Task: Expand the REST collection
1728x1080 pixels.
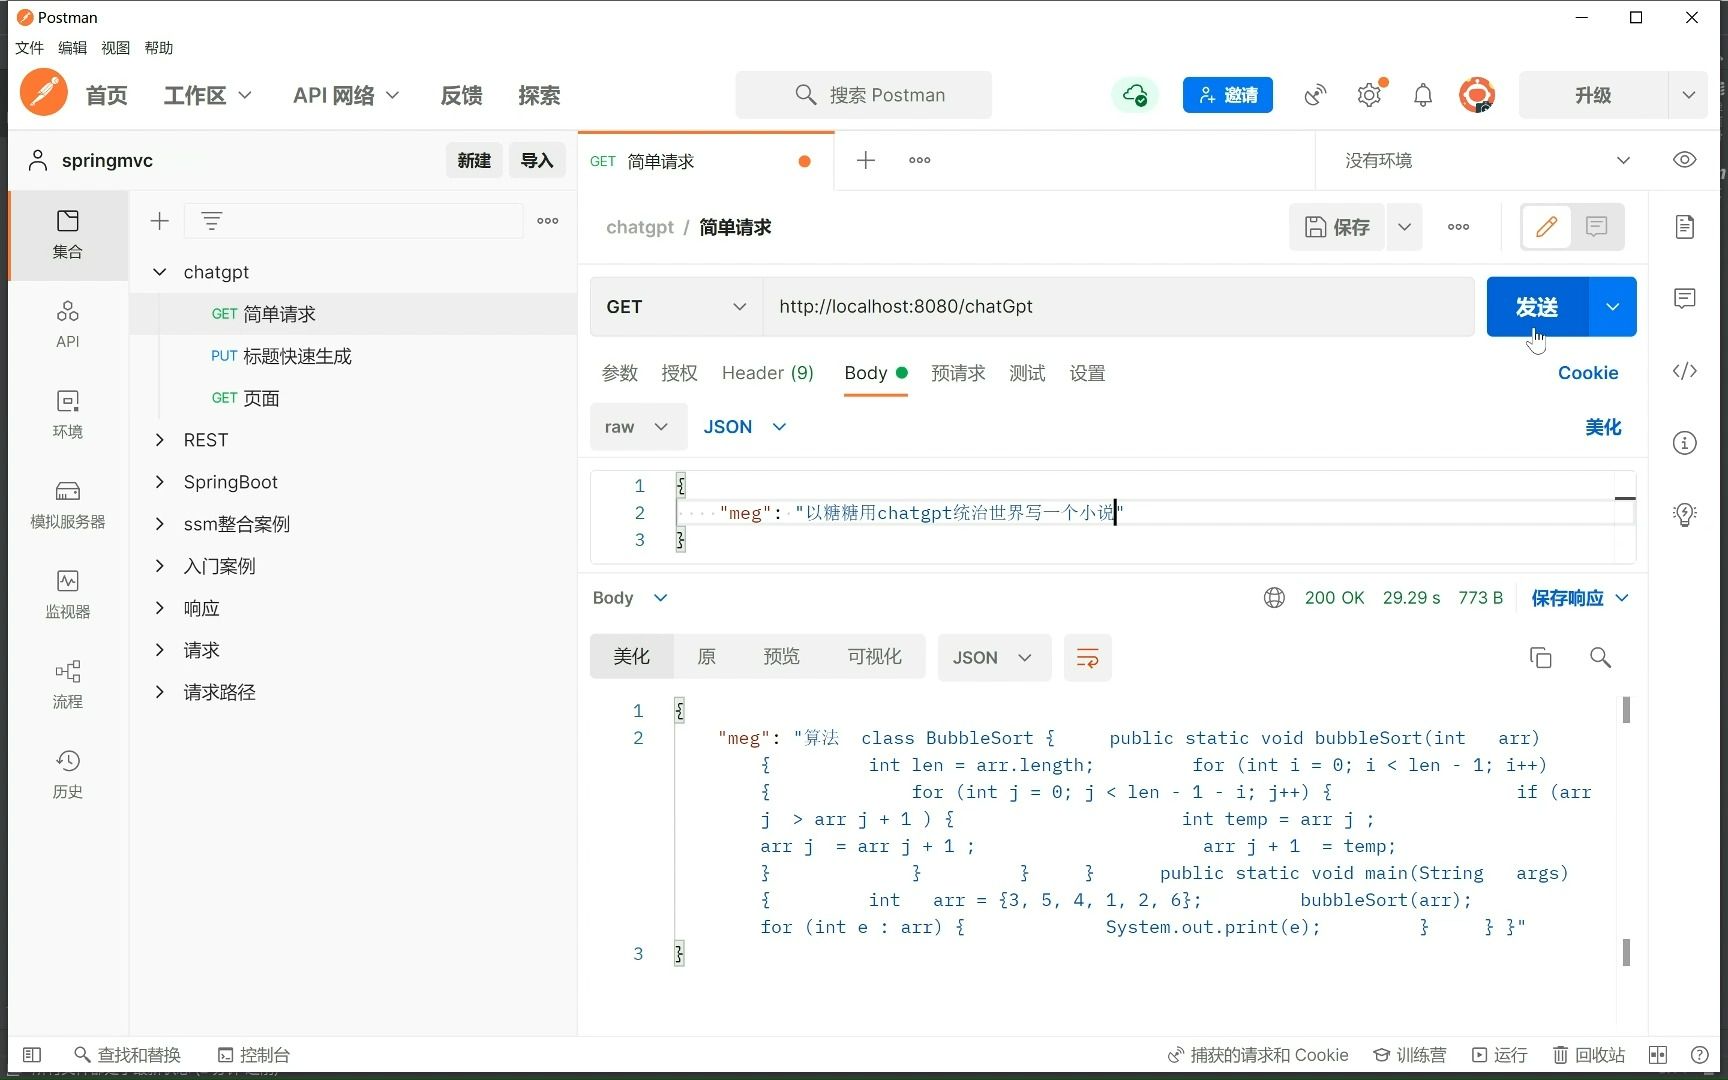Action: click(x=159, y=440)
